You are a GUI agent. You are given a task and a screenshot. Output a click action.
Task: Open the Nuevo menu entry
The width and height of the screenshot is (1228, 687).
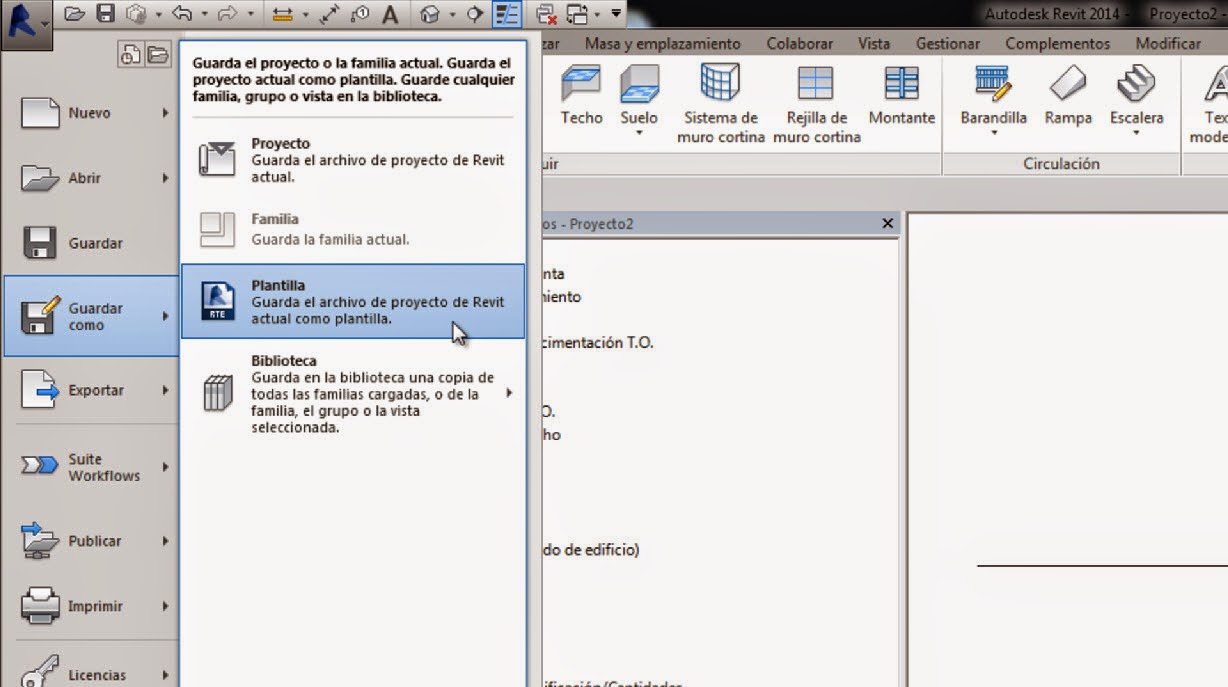point(92,113)
